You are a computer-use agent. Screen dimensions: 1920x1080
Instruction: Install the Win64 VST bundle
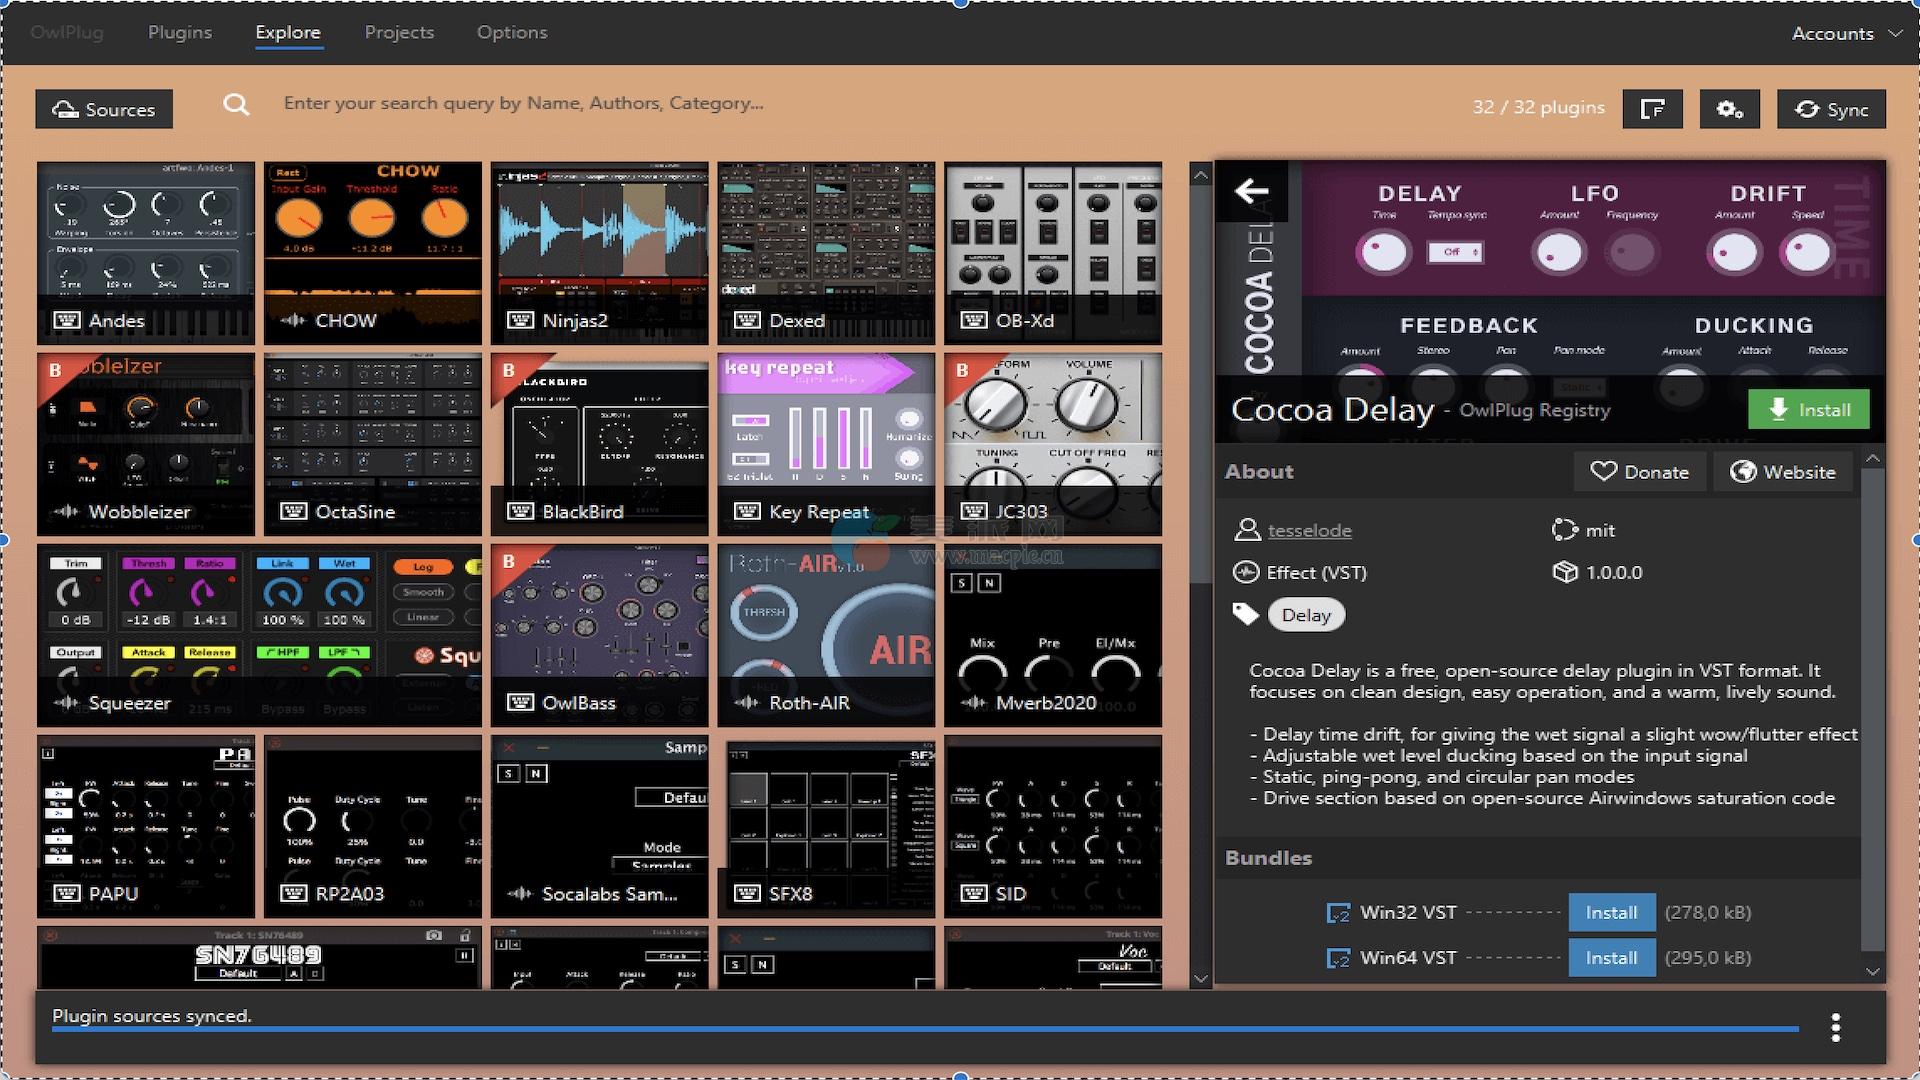[x=1611, y=958]
